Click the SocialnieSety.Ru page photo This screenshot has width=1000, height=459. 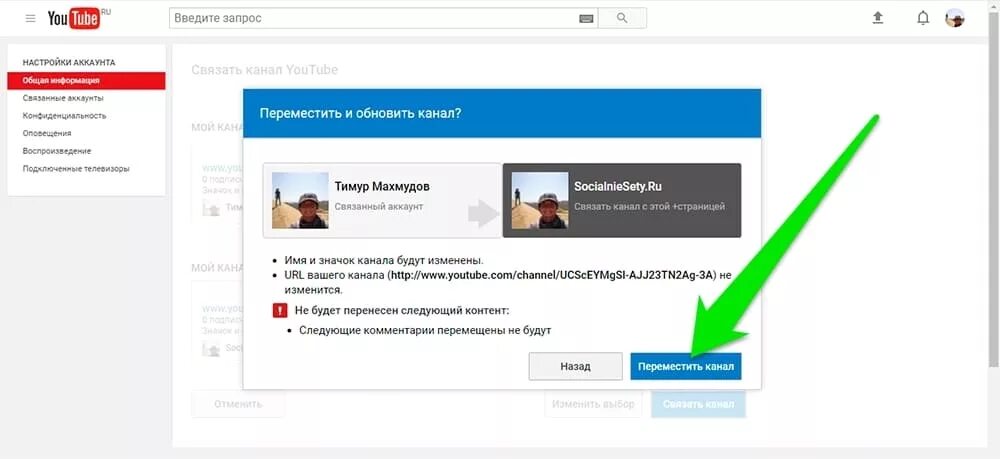[540, 200]
